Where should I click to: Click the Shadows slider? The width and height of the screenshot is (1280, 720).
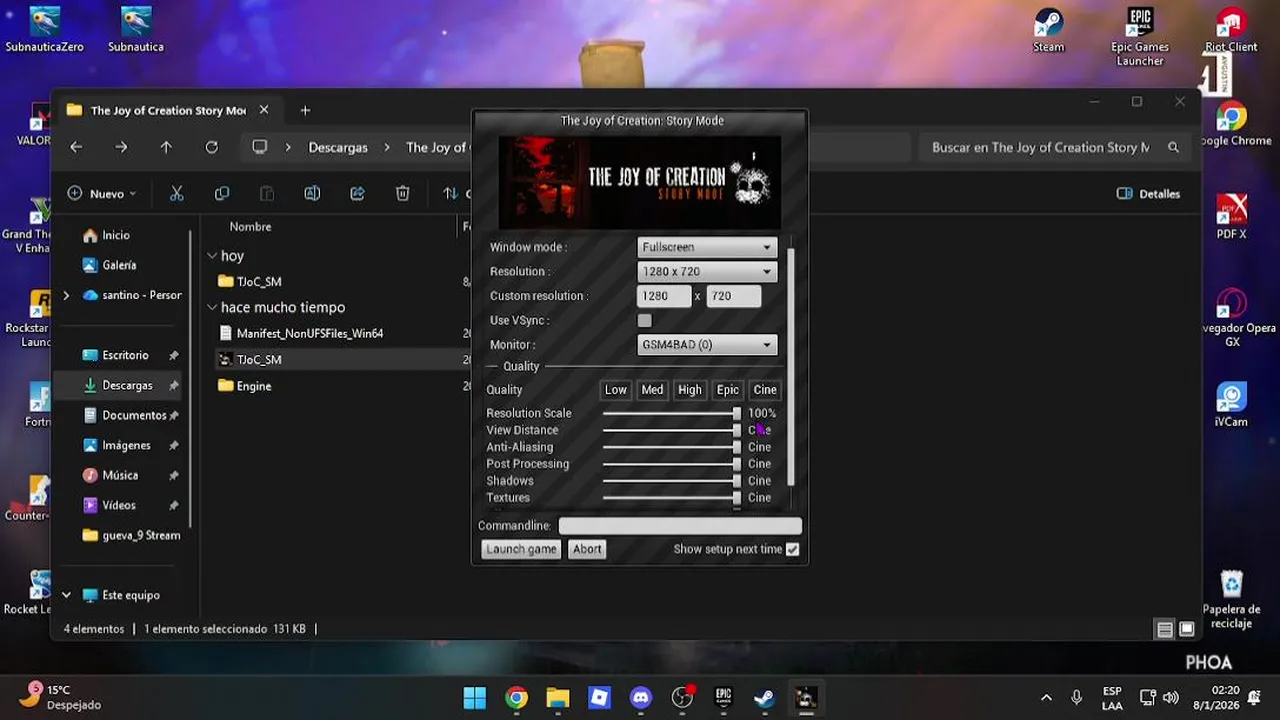[672, 481]
